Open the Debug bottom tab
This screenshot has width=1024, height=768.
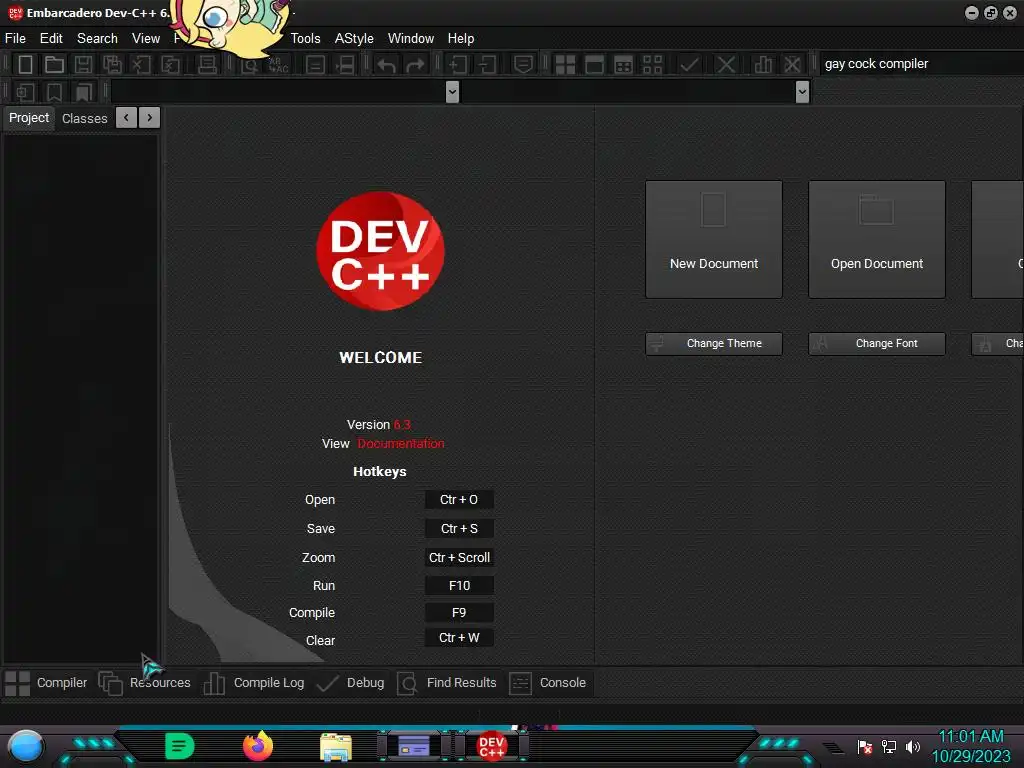pos(350,683)
